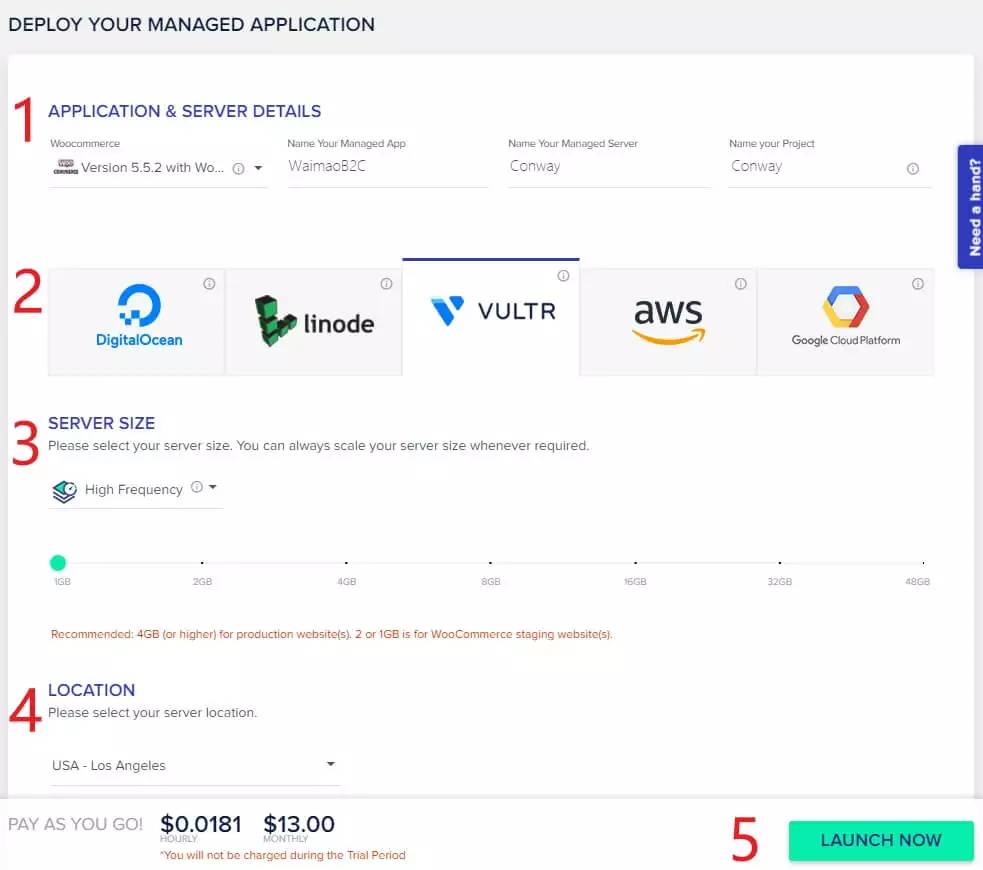Open USA - Los Angeles location dropdown
The image size is (983, 870).
tap(195, 765)
